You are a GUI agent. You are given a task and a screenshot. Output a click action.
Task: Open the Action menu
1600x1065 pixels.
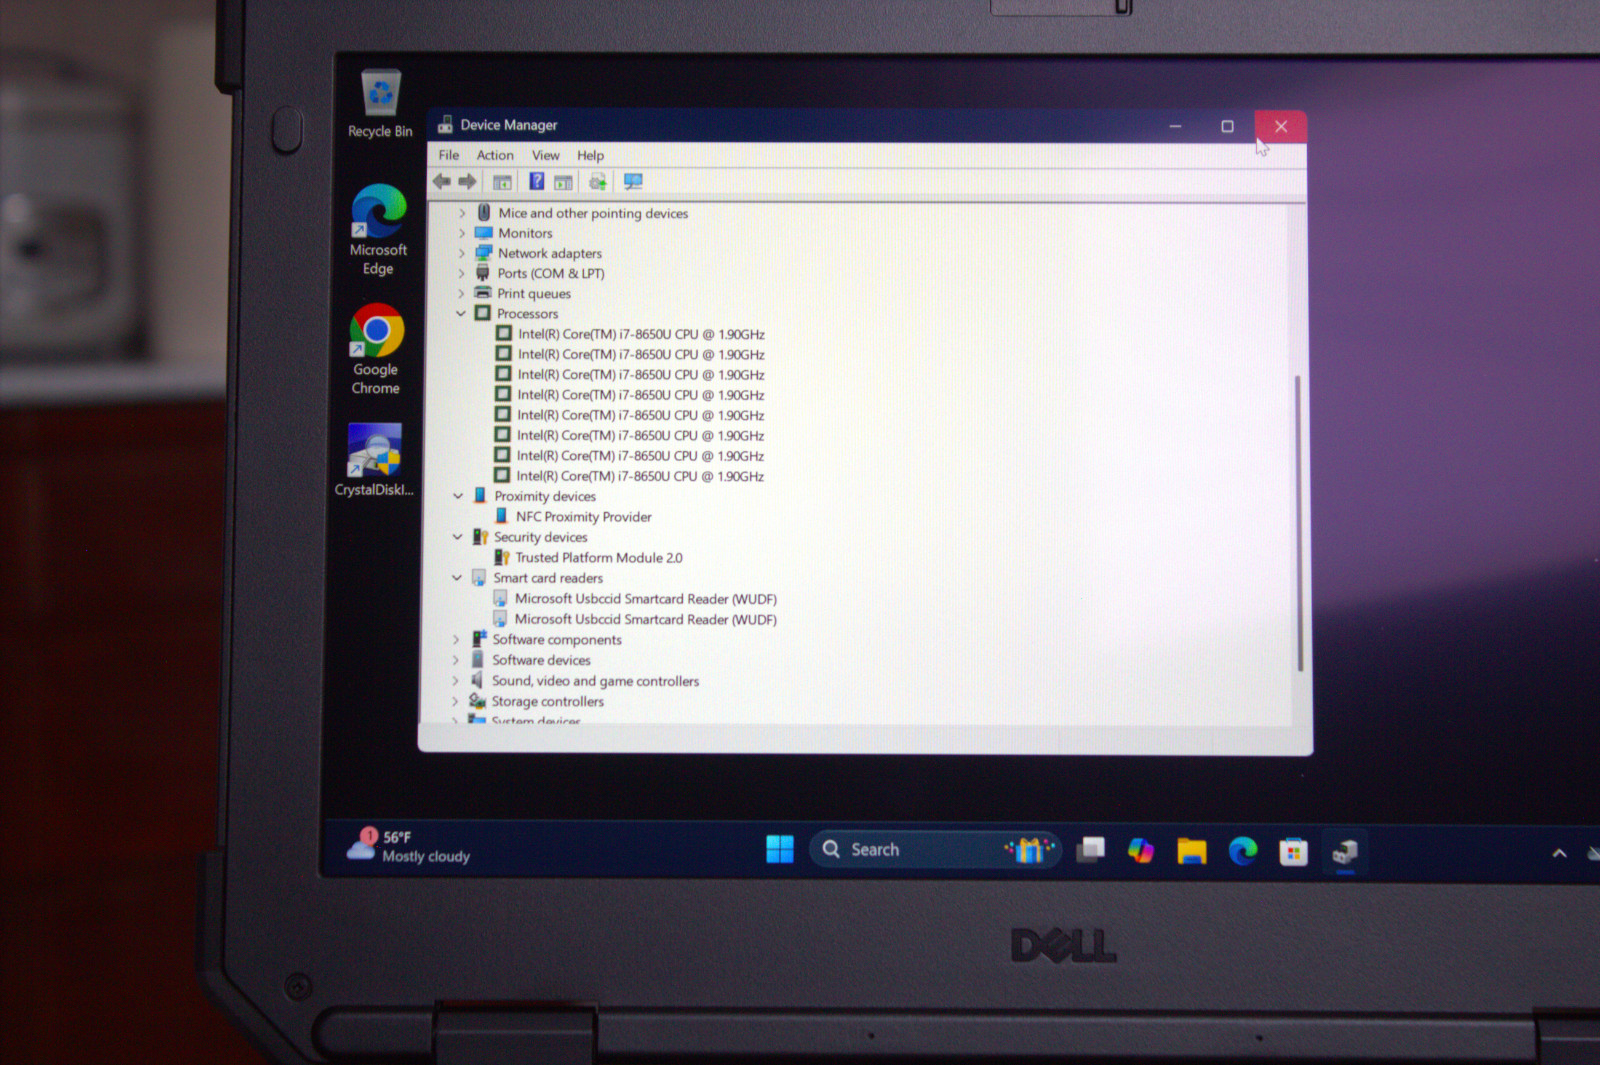pos(495,155)
